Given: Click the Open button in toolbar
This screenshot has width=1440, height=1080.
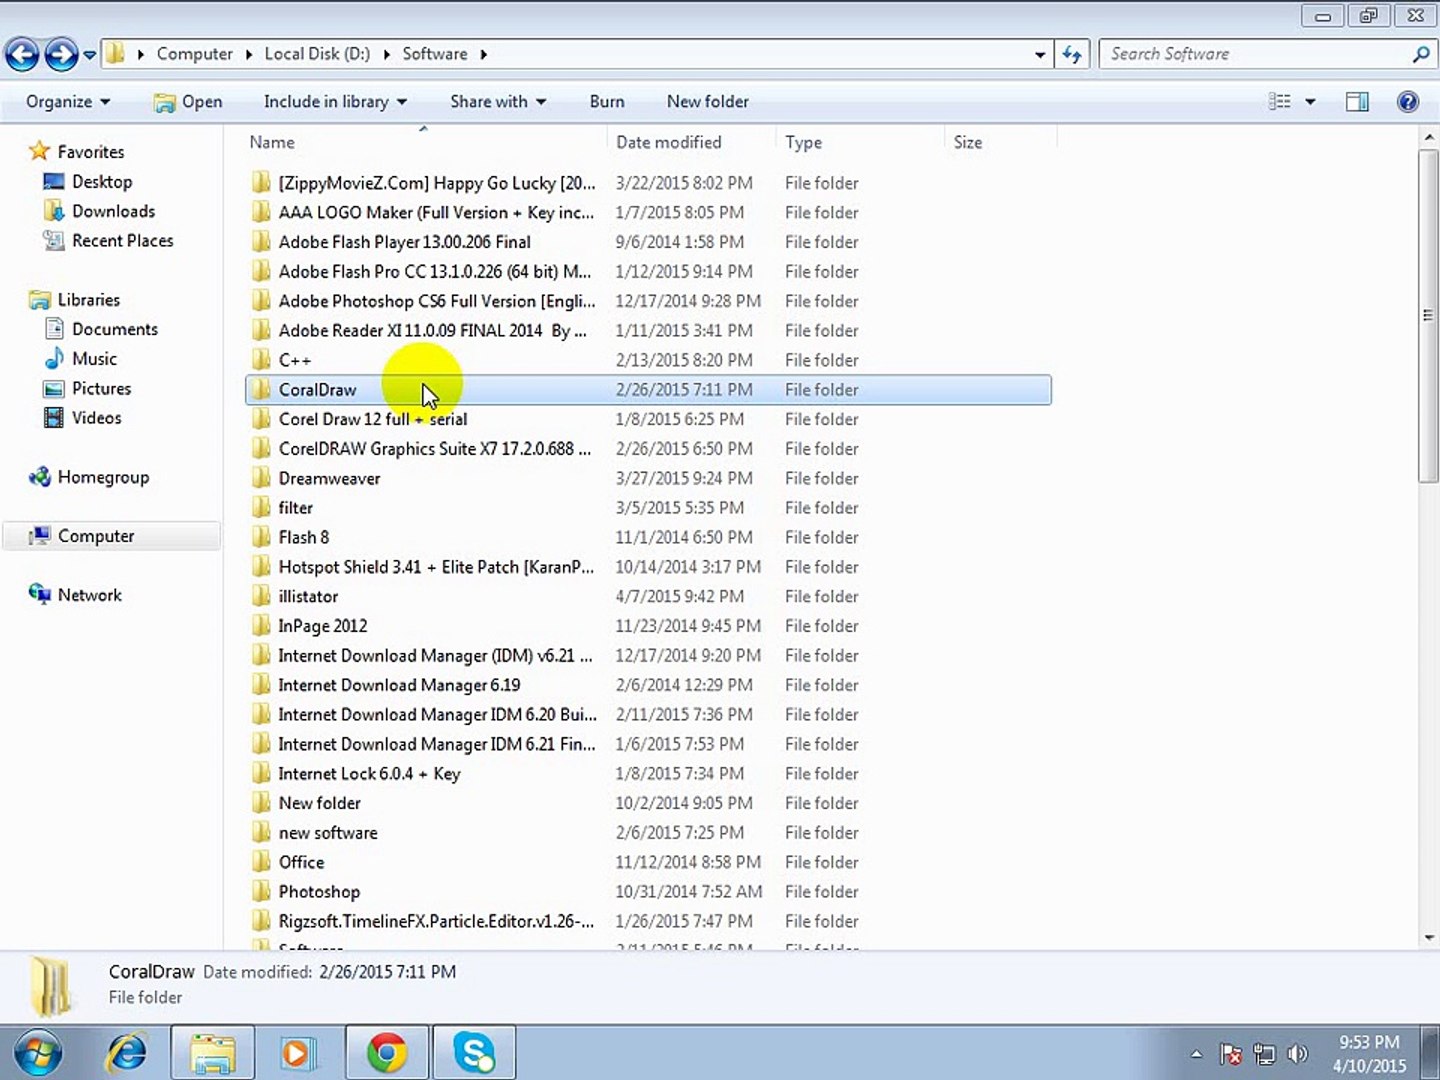Looking at the screenshot, I should point(187,101).
